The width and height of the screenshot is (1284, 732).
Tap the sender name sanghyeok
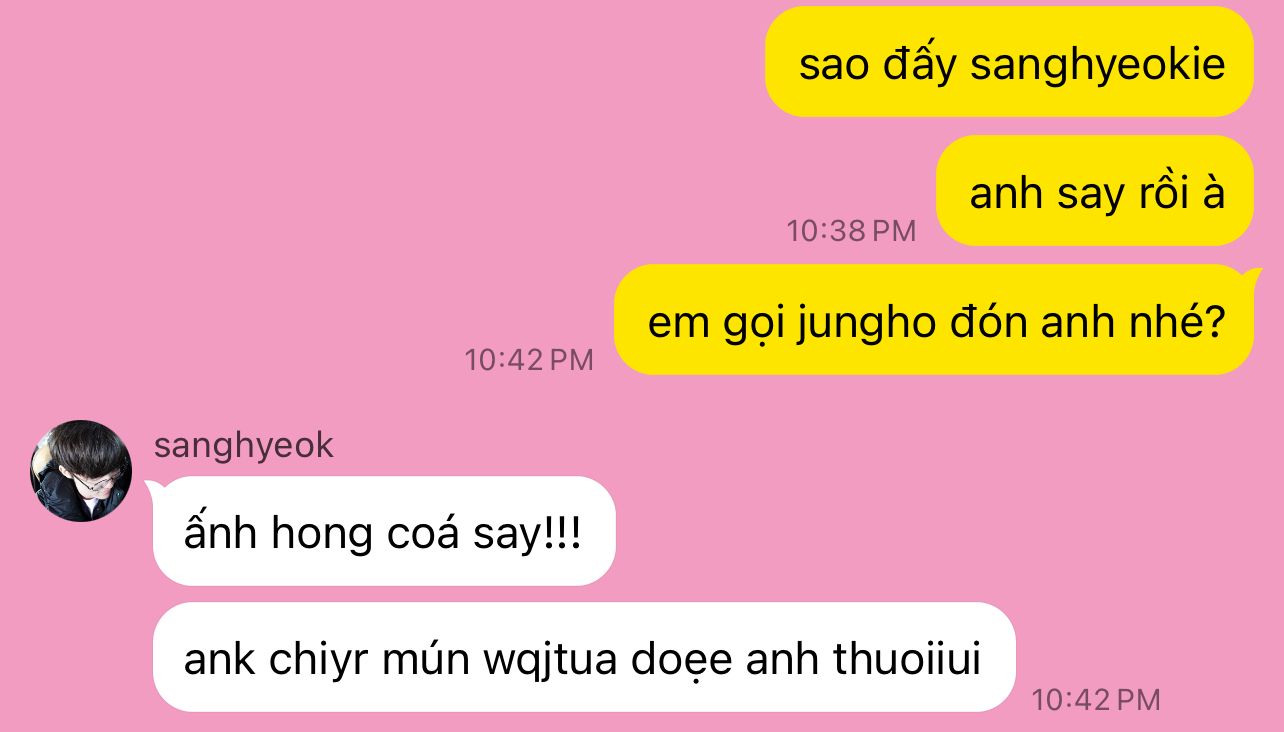click(243, 445)
